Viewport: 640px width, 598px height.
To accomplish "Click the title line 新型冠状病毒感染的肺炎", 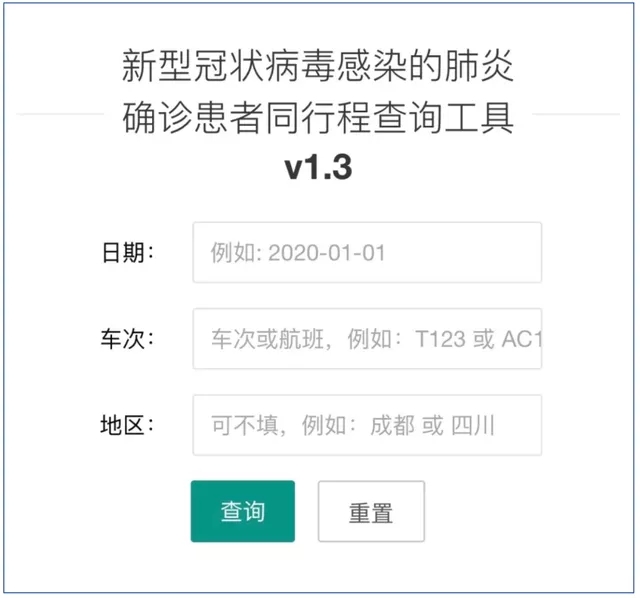I will point(318,67).
